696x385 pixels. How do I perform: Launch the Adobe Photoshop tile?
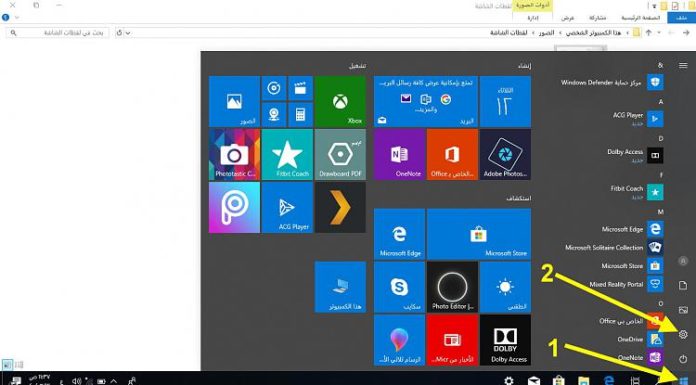coord(505,155)
